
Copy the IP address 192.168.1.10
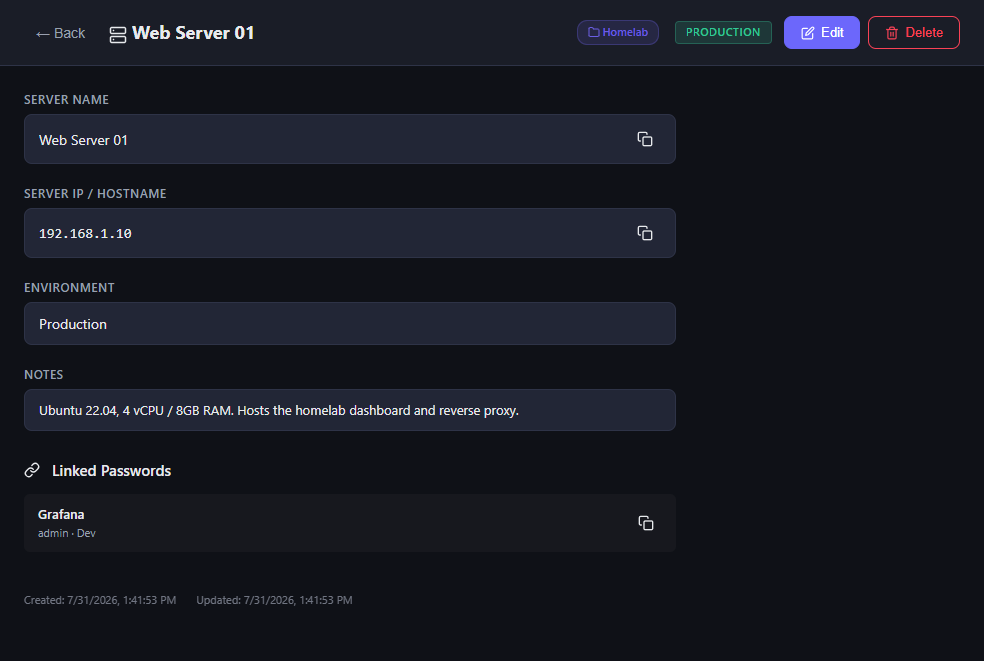pos(644,233)
